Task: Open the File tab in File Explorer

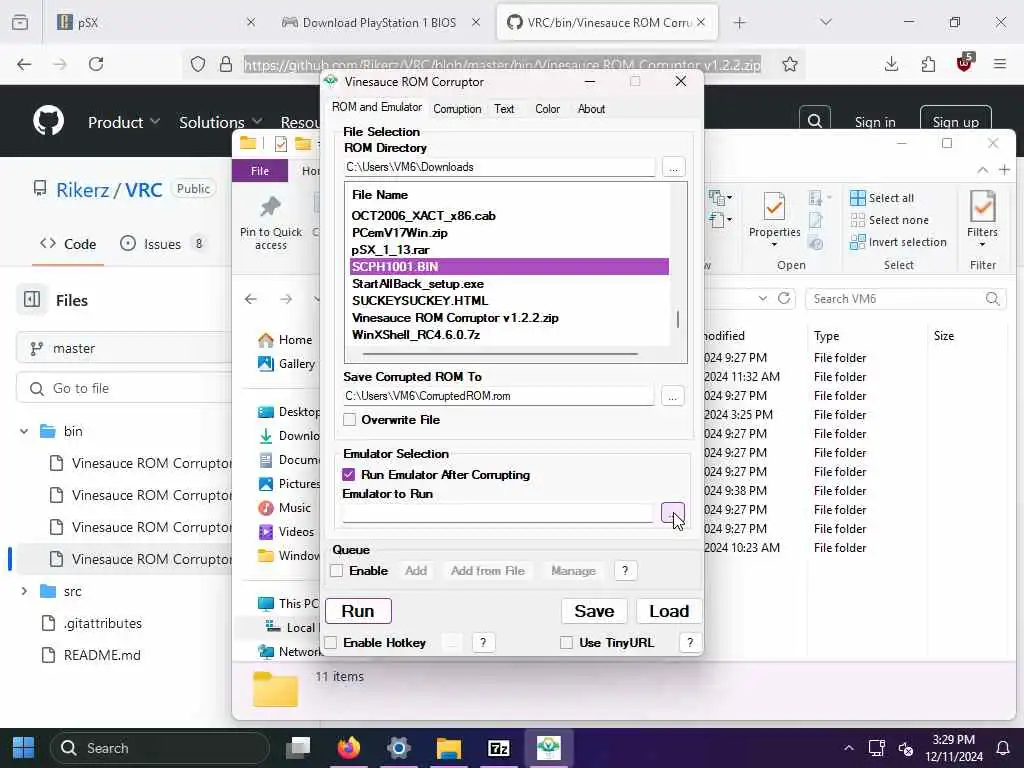Action: click(x=259, y=170)
